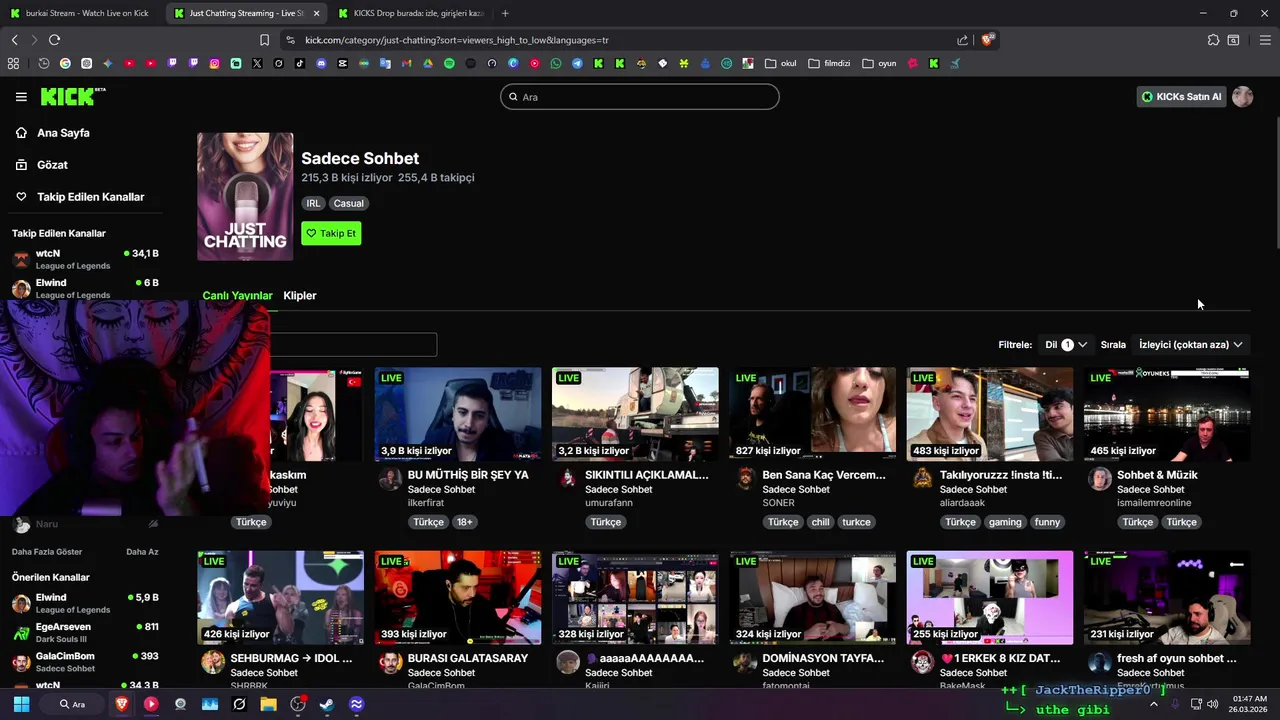The image size is (1280, 720).
Task: Open the Telegram bookmark
Action: [577, 63]
